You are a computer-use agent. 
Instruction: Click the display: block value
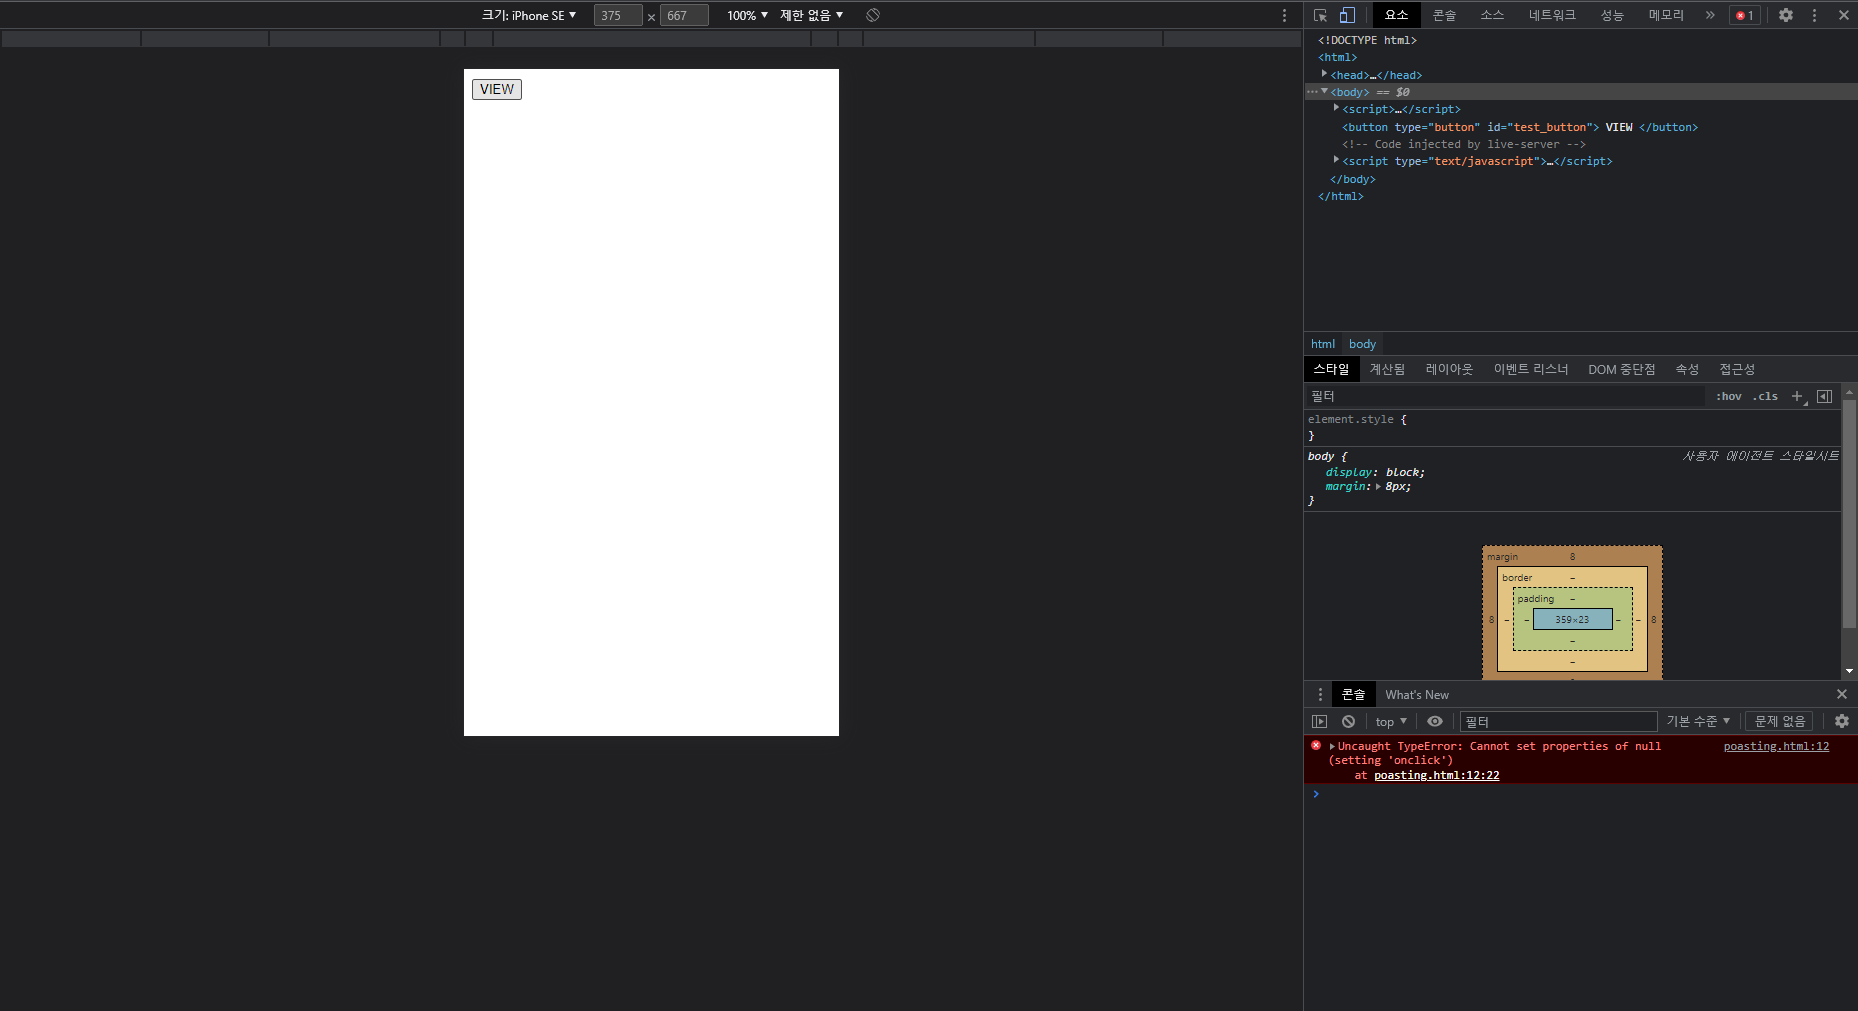point(1402,472)
